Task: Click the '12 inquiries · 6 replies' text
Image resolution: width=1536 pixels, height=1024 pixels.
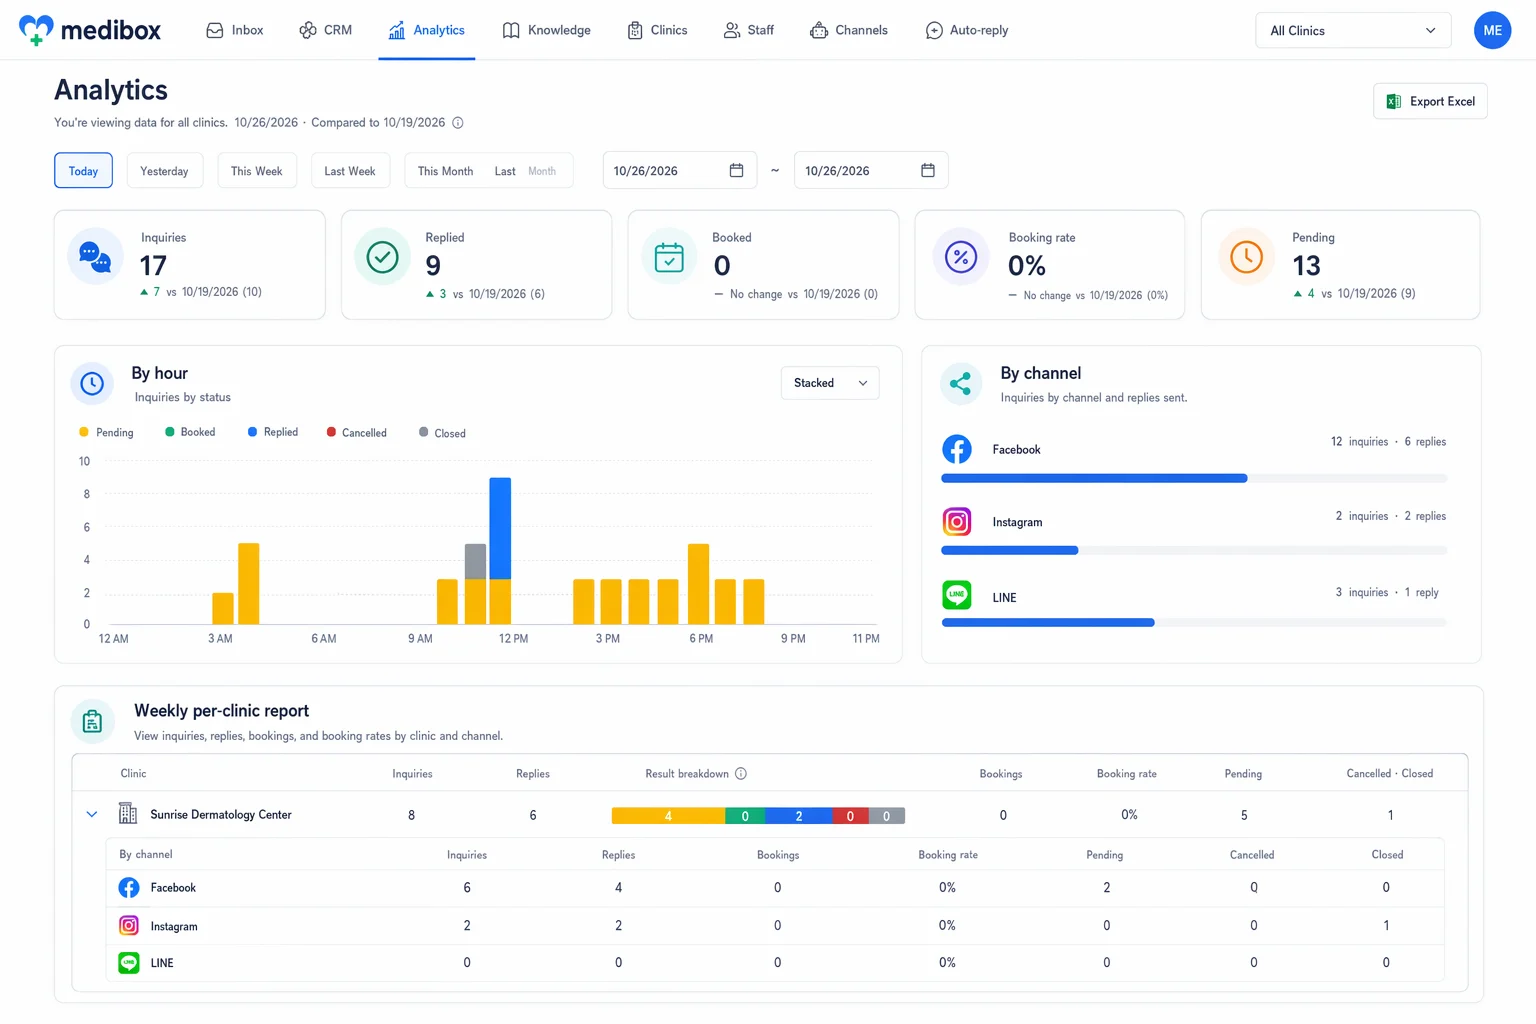Action: click(x=1388, y=441)
